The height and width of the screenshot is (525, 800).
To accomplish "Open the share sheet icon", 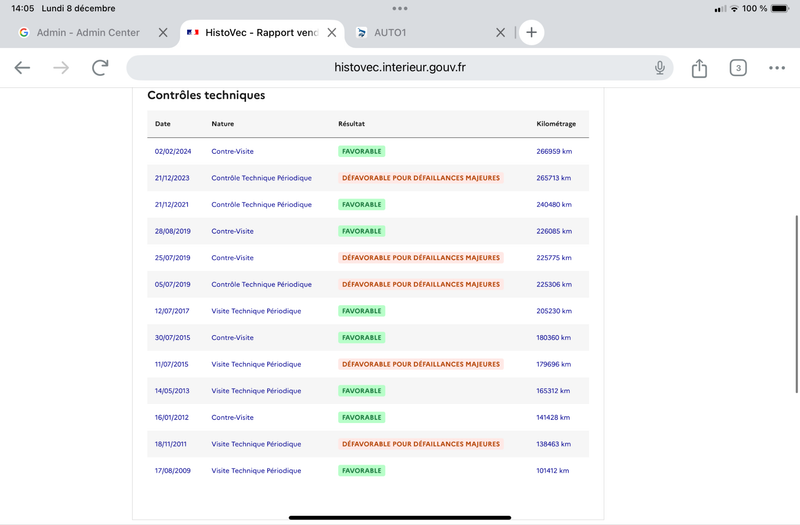I will tap(699, 68).
